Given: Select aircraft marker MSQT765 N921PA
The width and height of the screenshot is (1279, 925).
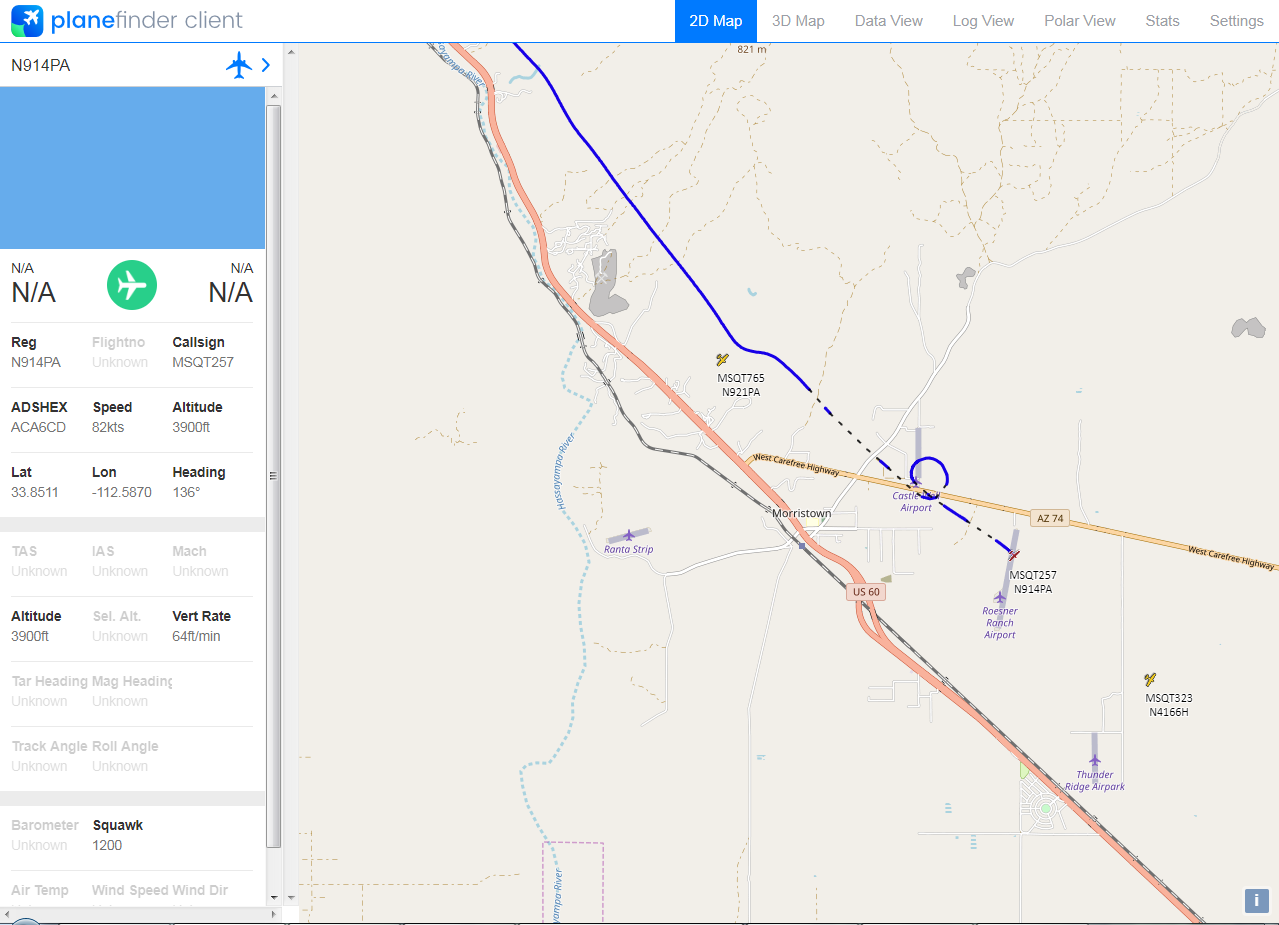Looking at the screenshot, I should coord(722,359).
